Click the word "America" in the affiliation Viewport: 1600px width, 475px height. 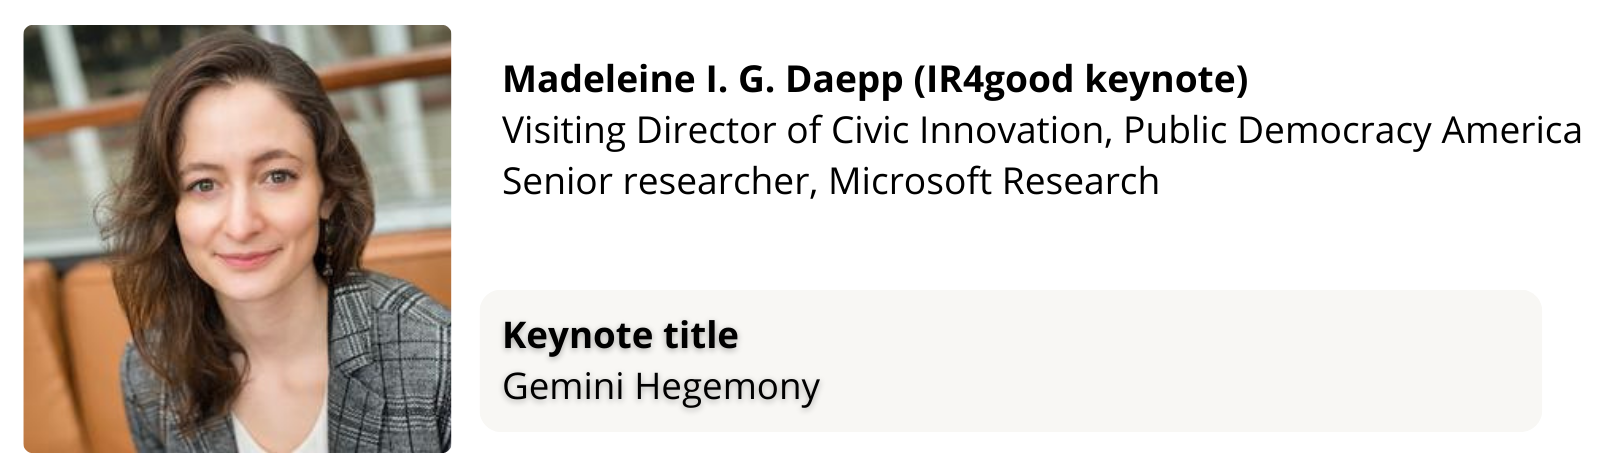point(1512,131)
